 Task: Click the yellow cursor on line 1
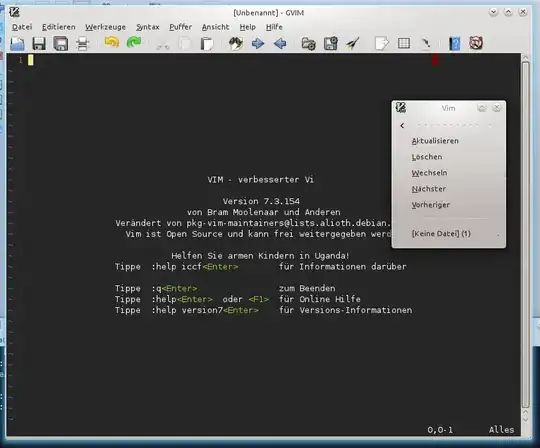[x=31, y=60]
